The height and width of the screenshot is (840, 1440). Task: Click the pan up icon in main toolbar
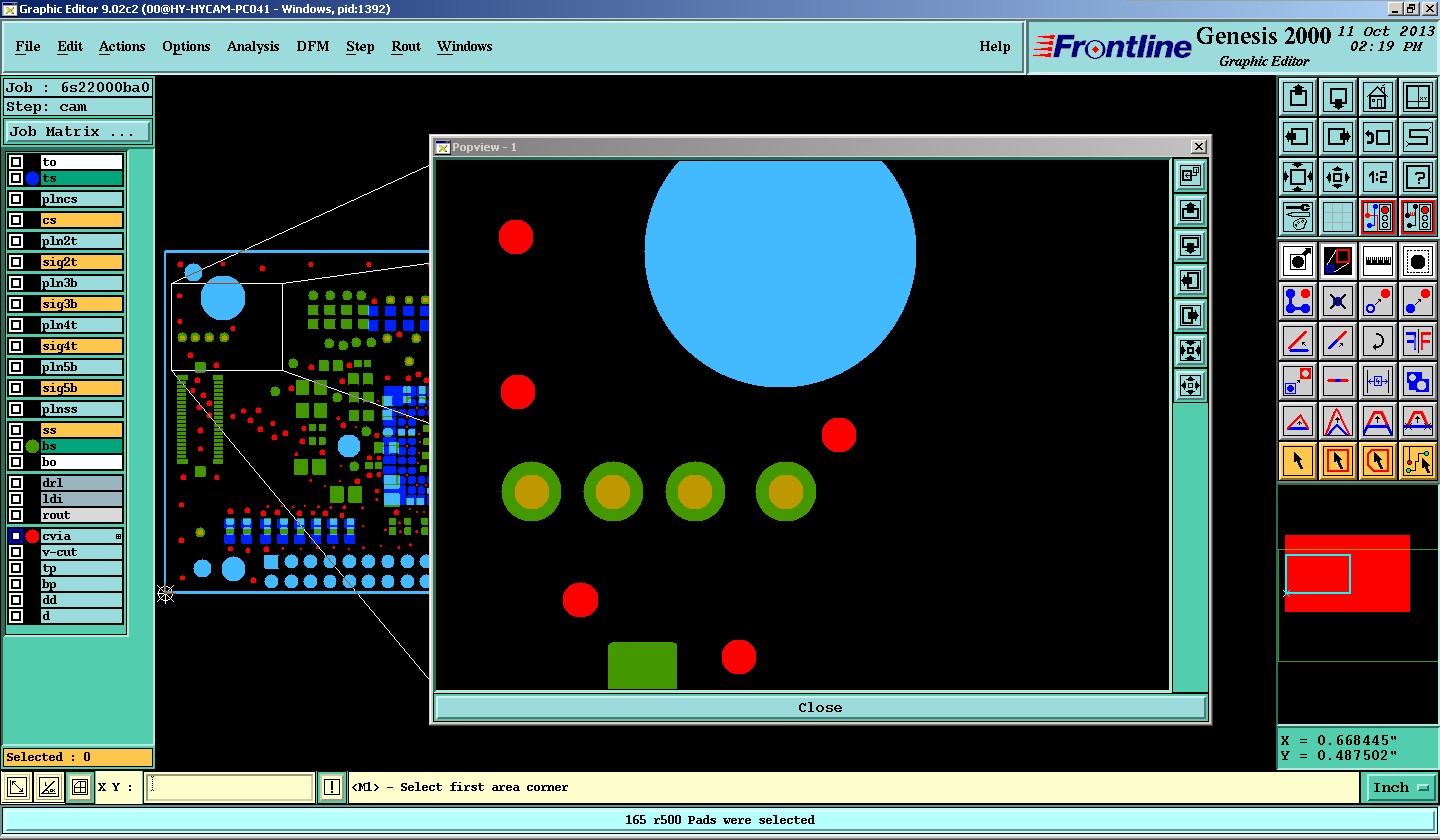click(x=1298, y=97)
